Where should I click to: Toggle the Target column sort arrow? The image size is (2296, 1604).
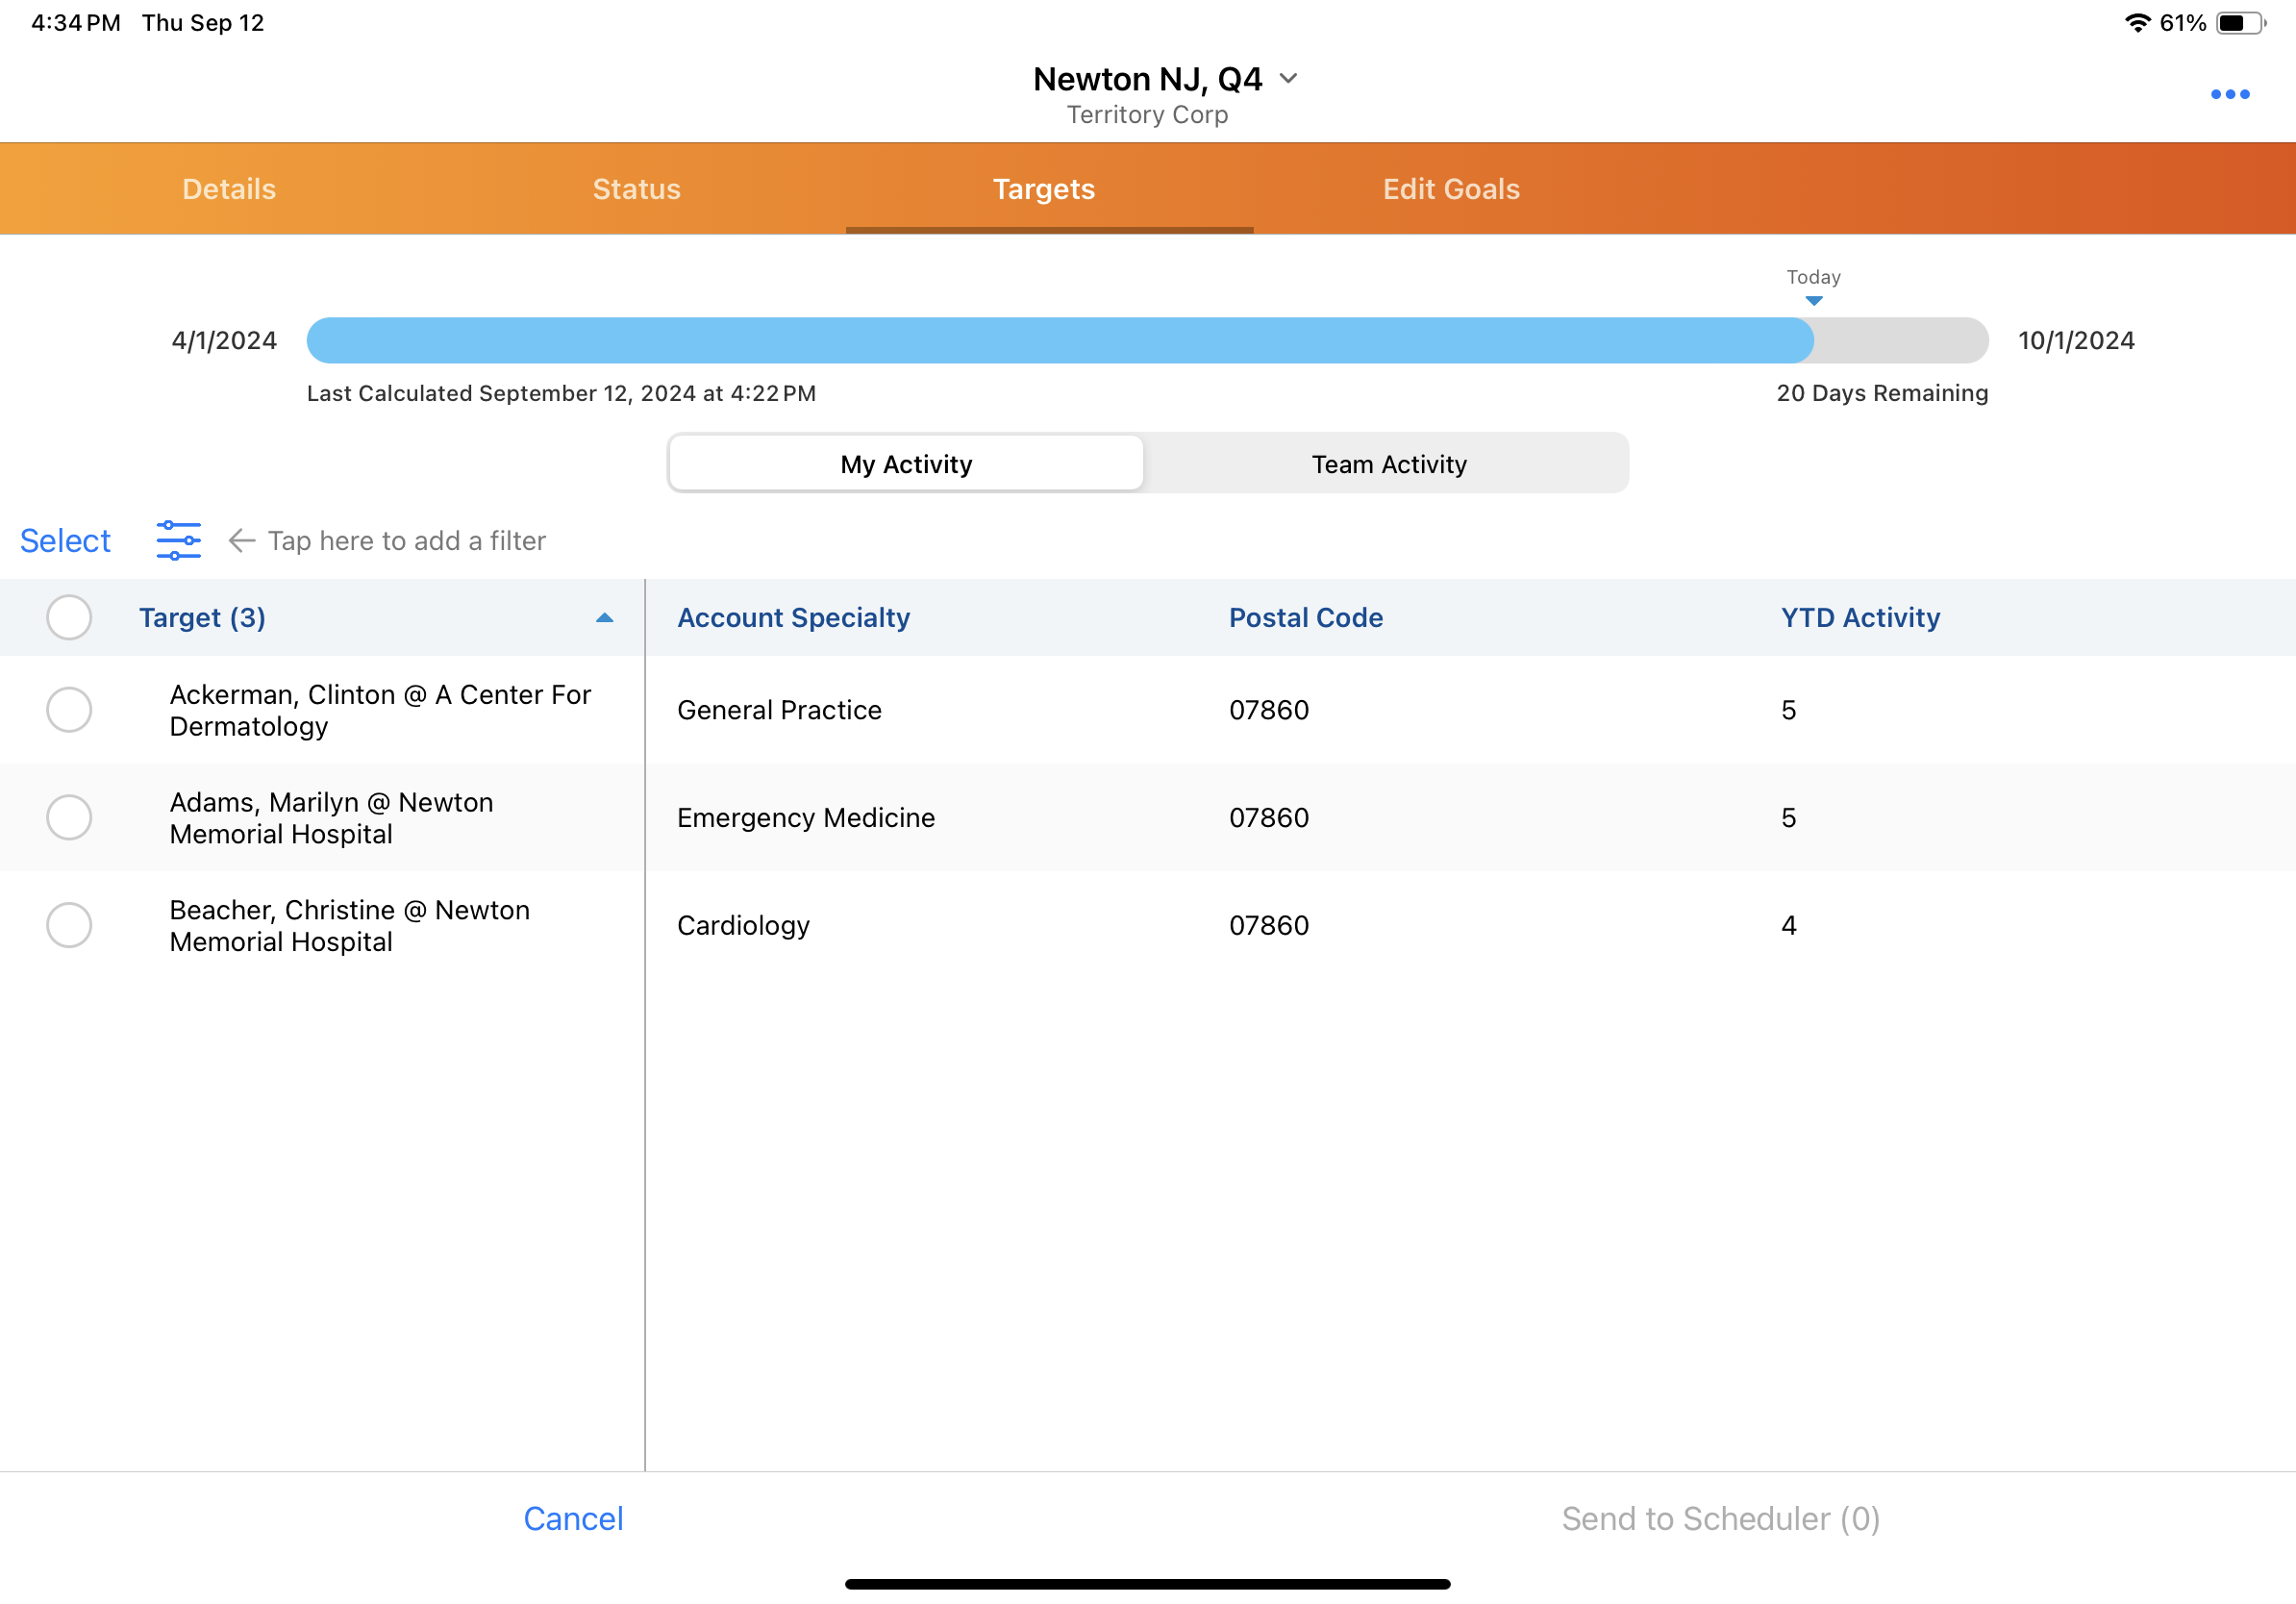(604, 617)
